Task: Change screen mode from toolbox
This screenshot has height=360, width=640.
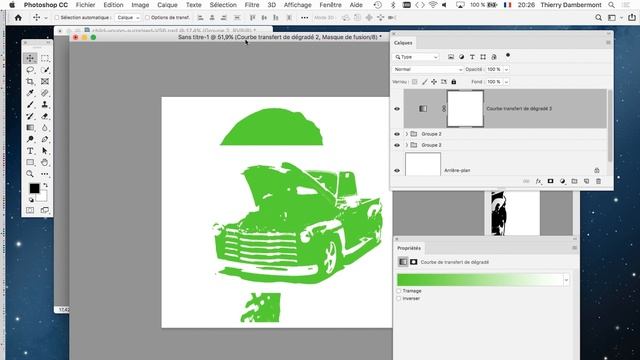Action: click(x=44, y=210)
